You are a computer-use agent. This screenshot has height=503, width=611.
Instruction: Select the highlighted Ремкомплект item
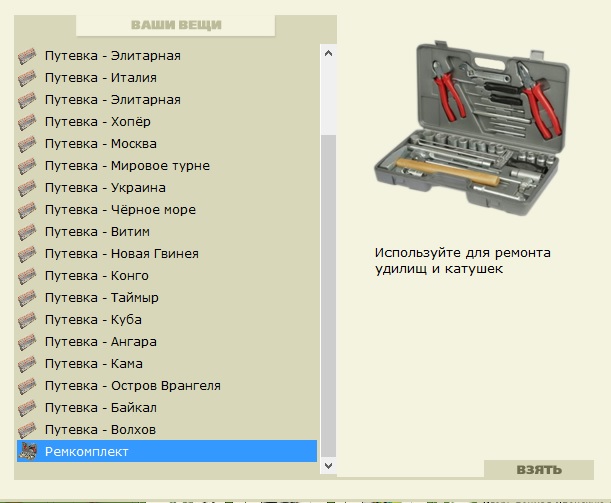tap(167, 452)
